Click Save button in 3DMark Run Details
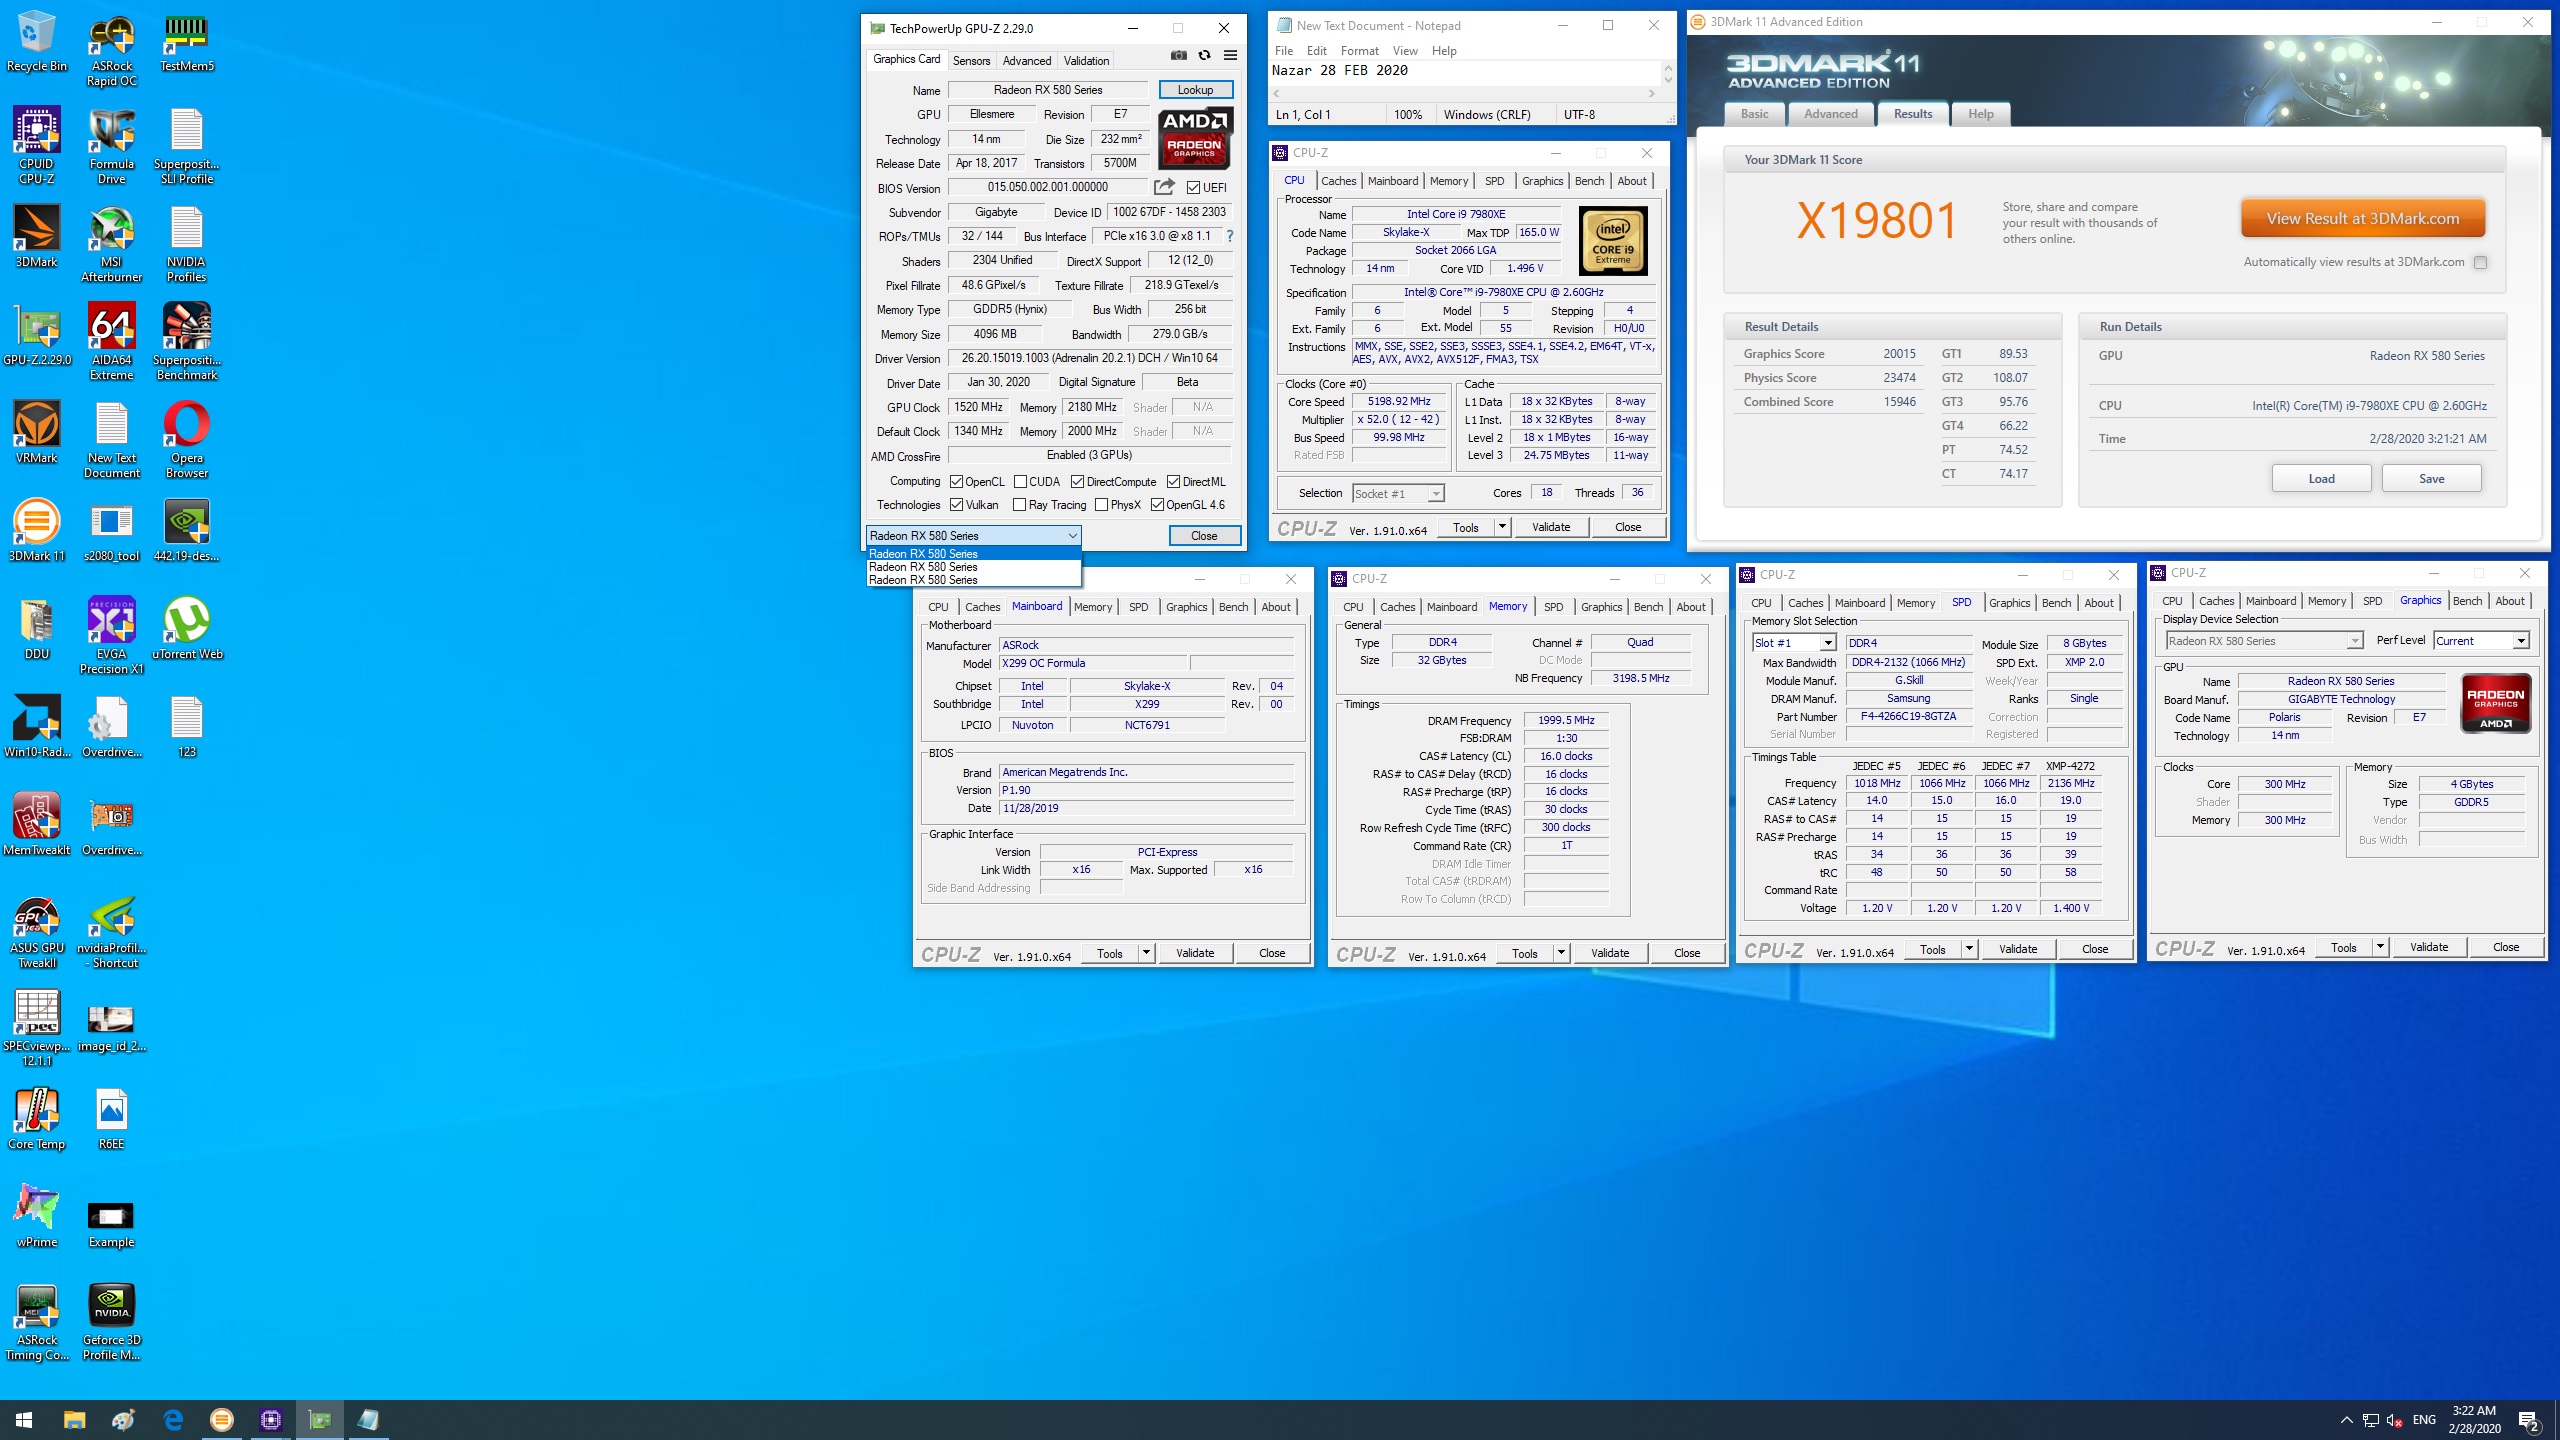The width and height of the screenshot is (2560, 1440). [x=2431, y=478]
